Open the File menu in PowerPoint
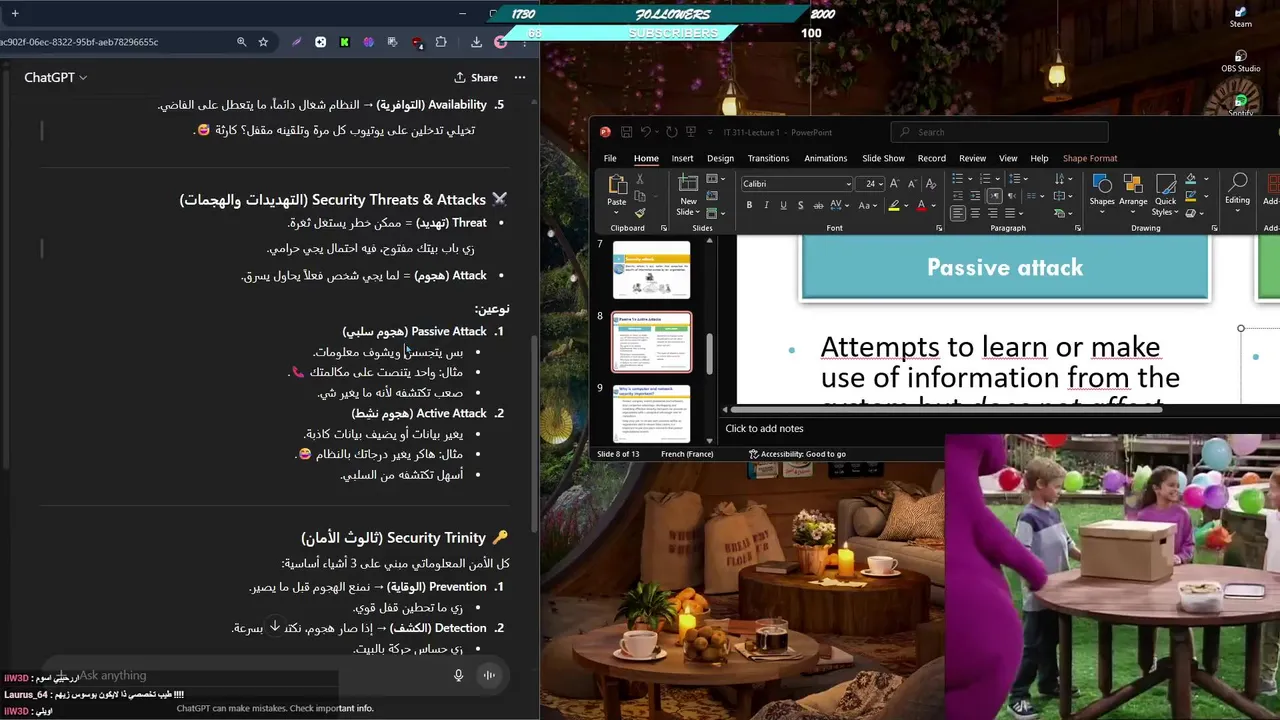The height and width of the screenshot is (720, 1280). pyautogui.click(x=610, y=158)
